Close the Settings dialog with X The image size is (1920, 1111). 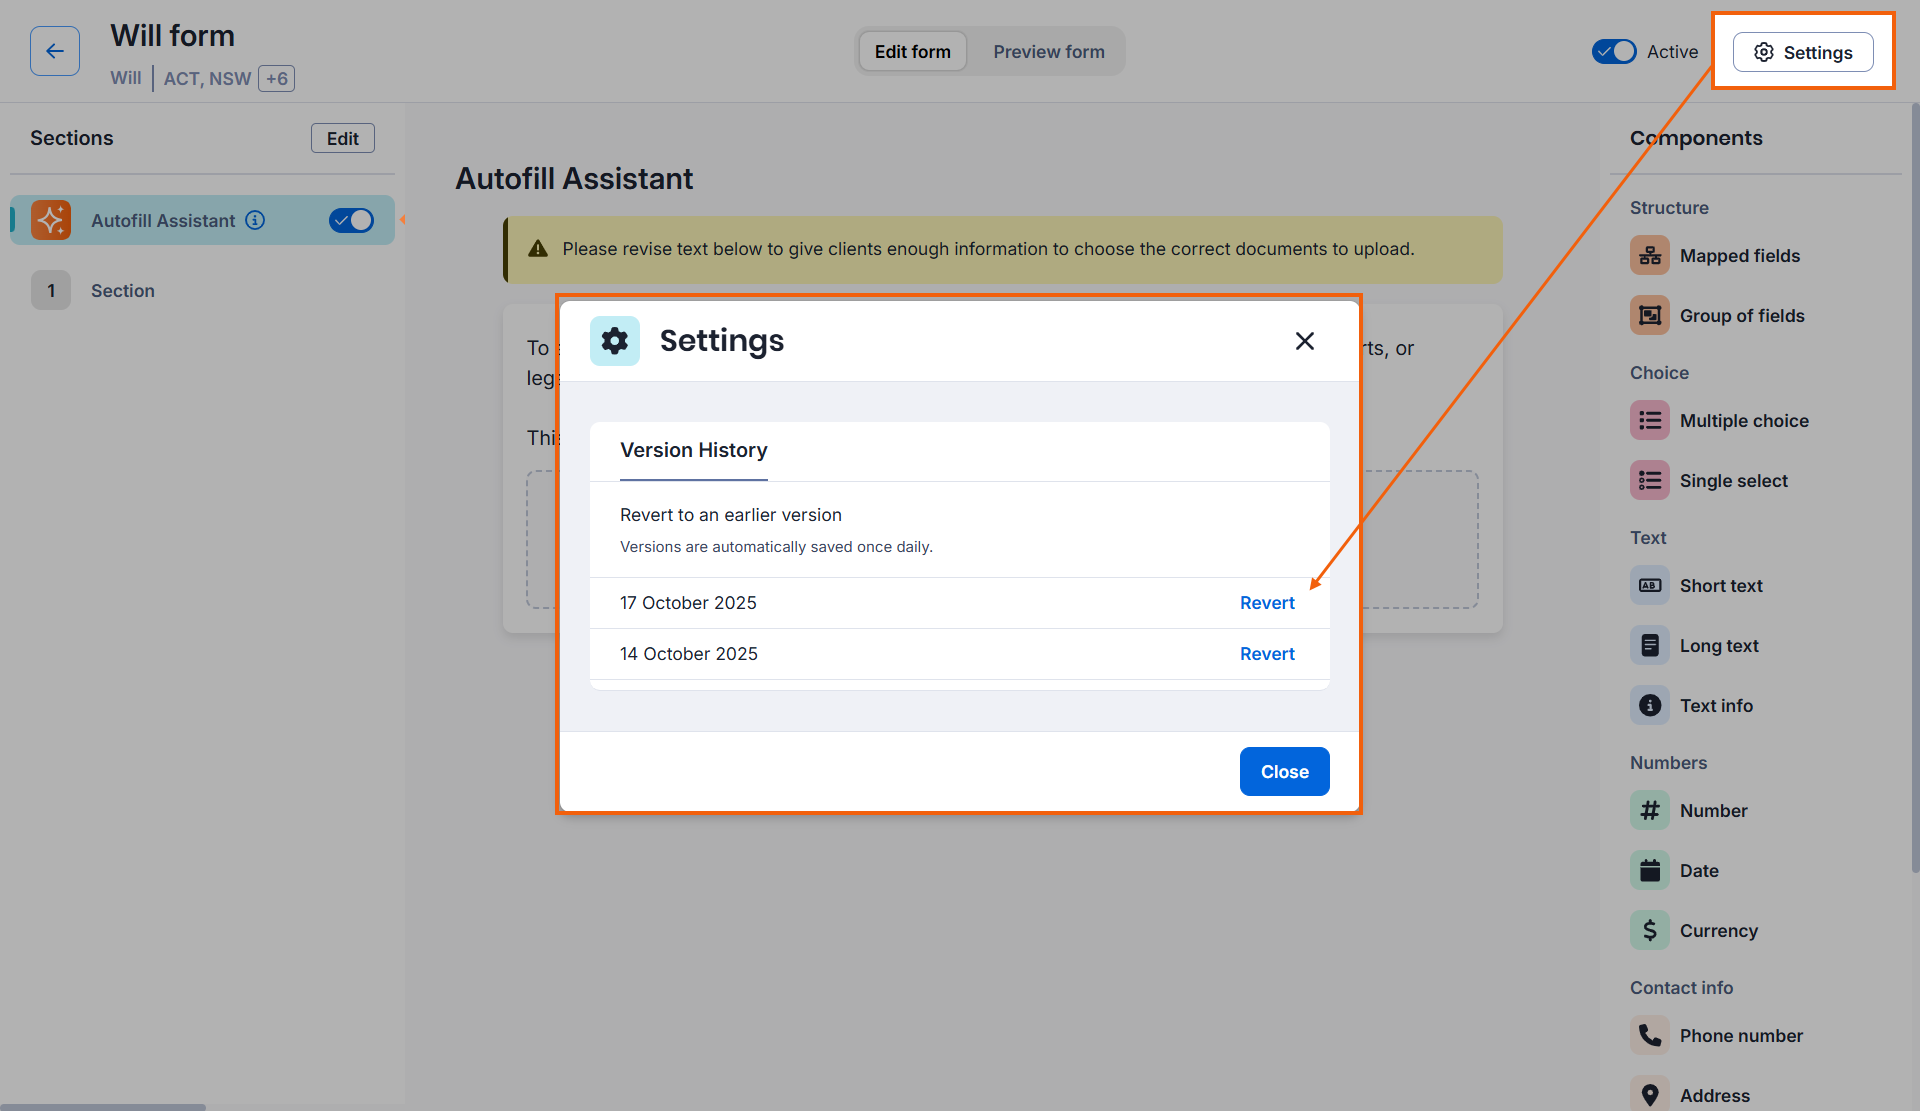pos(1305,341)
